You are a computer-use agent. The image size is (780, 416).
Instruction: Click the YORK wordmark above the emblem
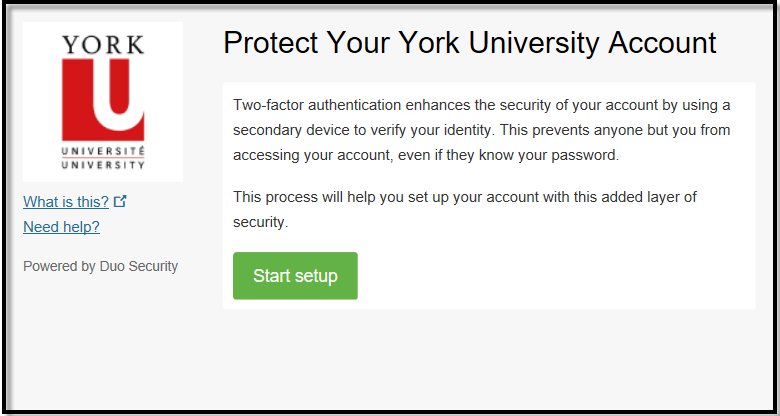click(103, 45)
